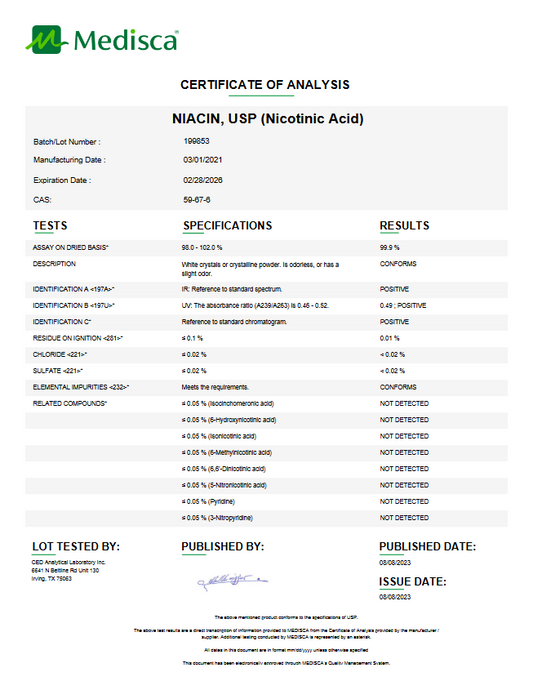Select expiration date 02/28/2026
This screenshot has width=533, height=690.
(202, 180)
